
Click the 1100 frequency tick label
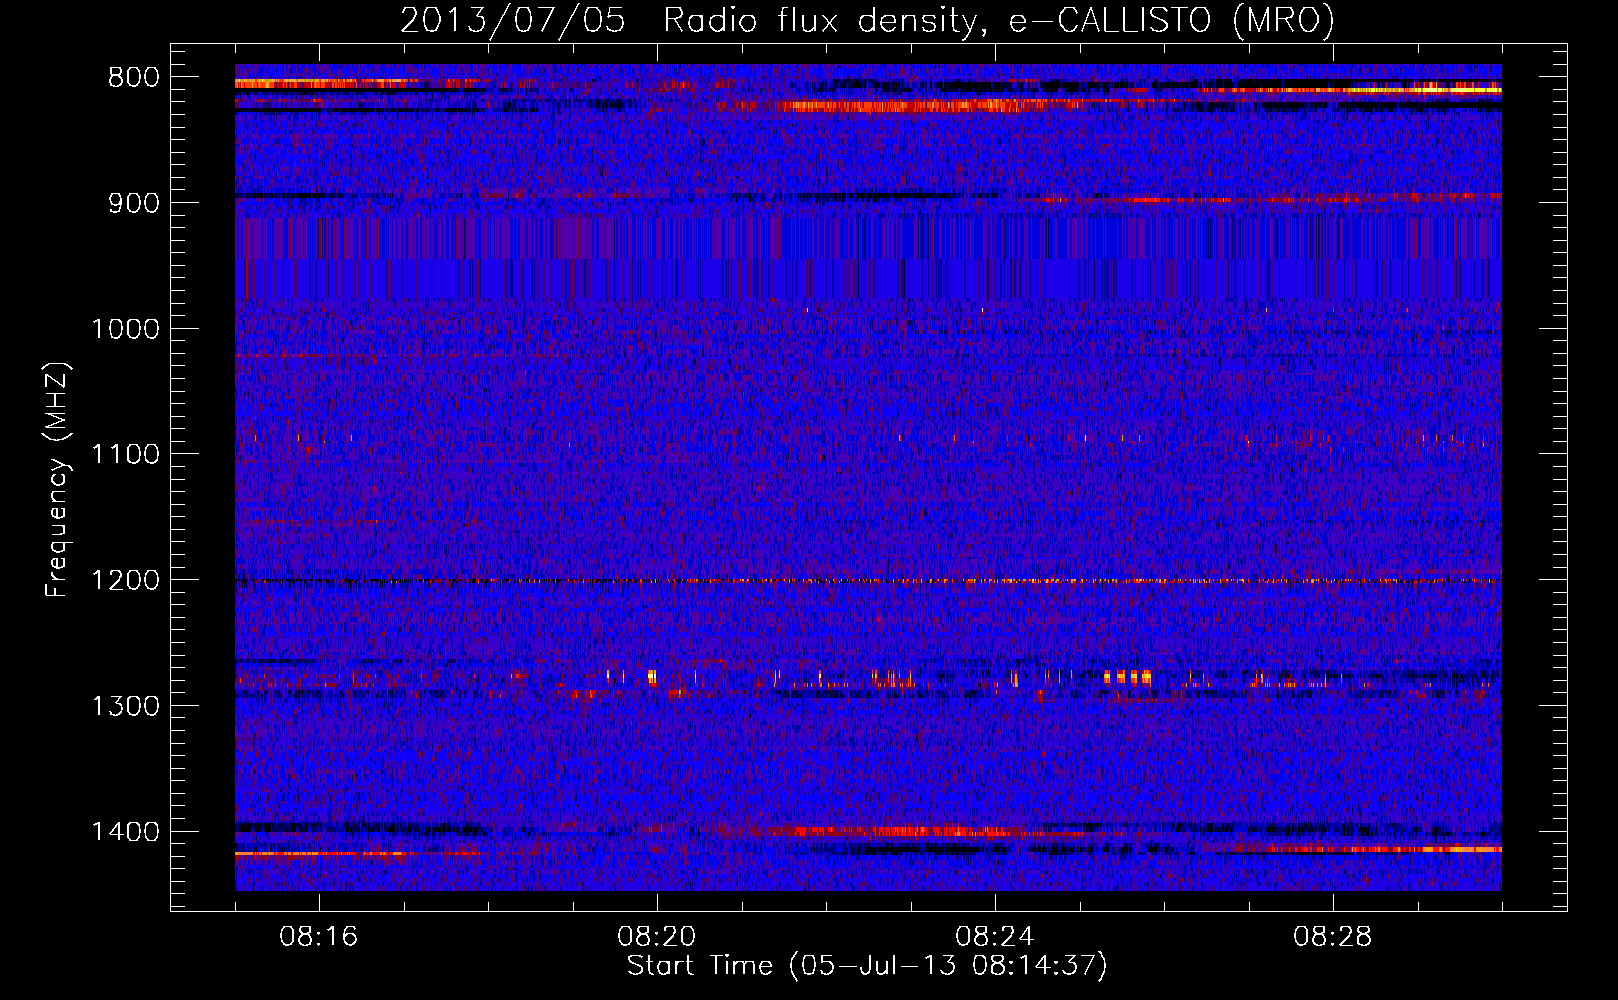[x=125, y=455]
